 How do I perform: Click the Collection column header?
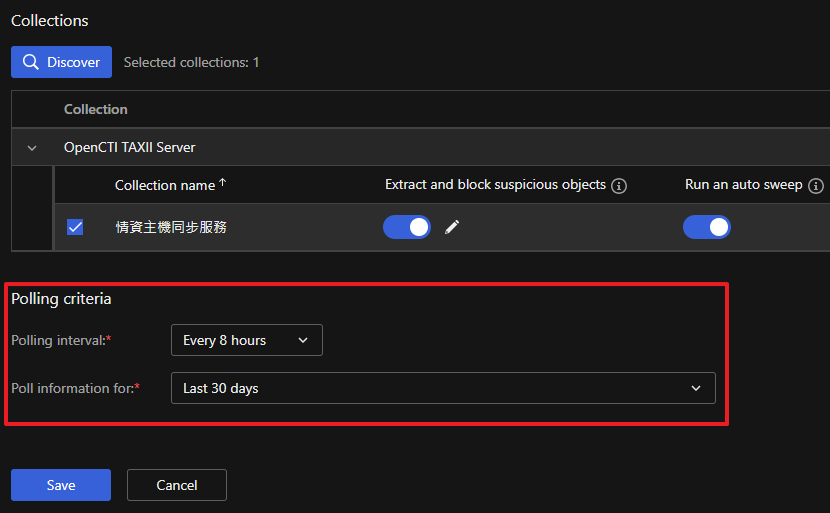(96, 109)
